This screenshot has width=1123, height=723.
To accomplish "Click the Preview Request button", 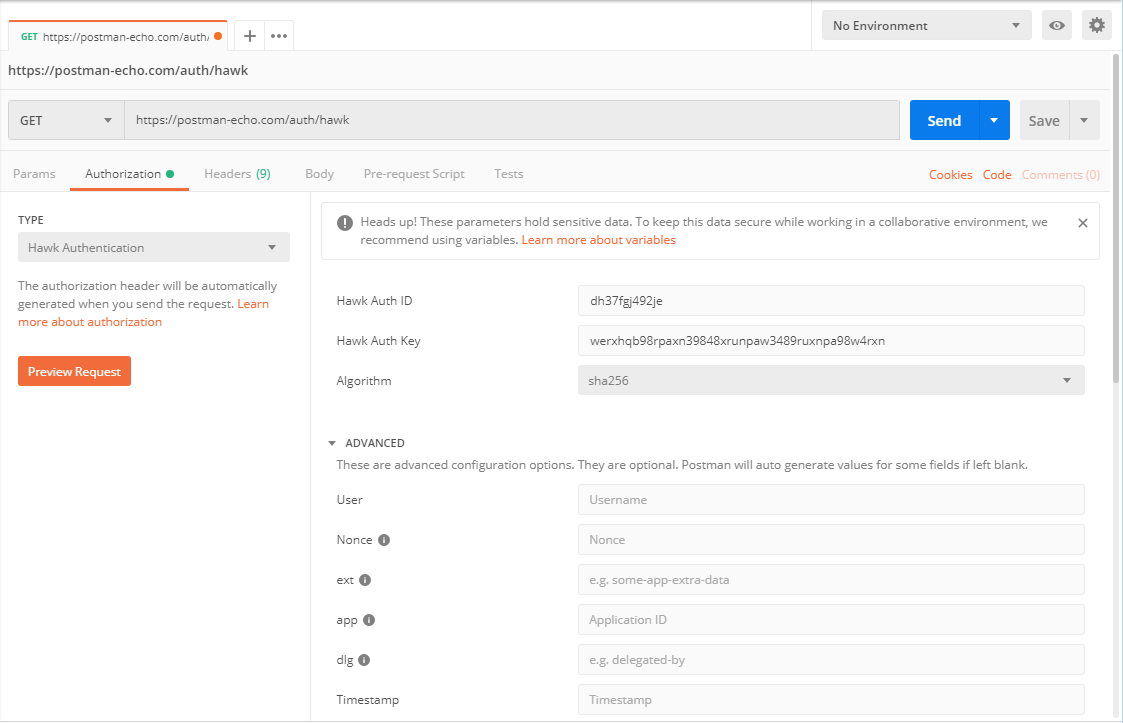I will coord(74,371).
